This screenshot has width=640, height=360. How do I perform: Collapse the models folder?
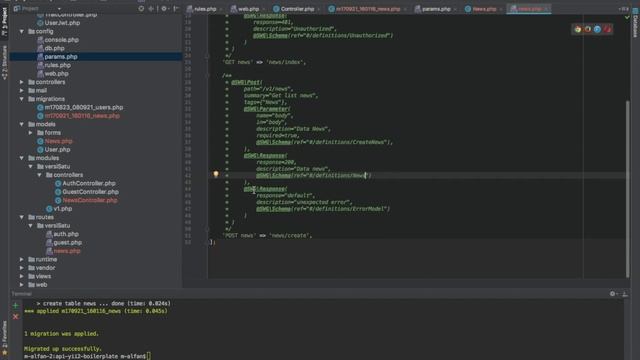click(x=22, y=124)
